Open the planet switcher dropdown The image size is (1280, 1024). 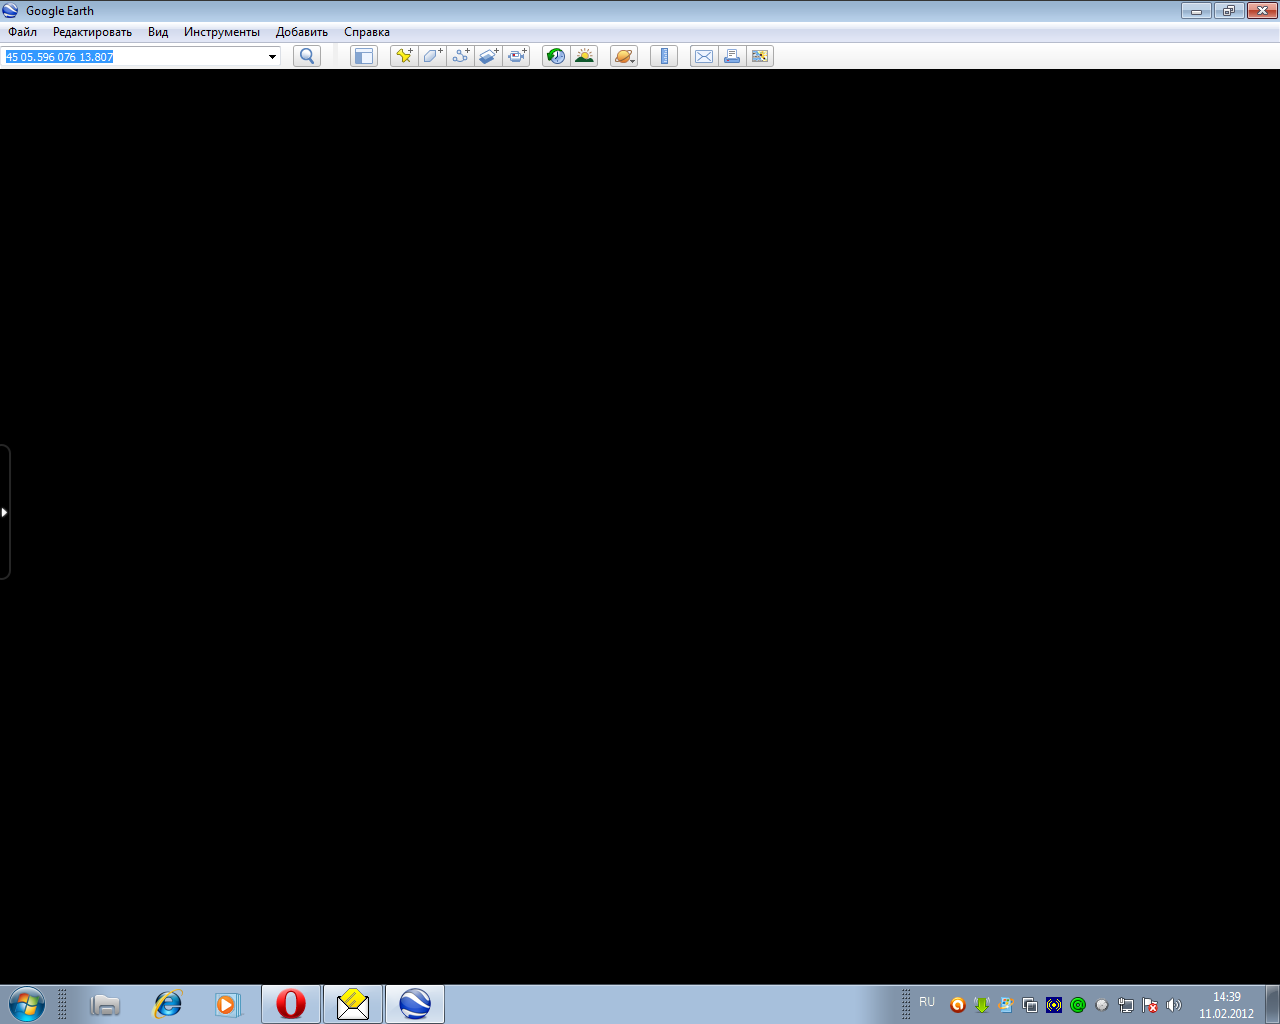coord(624,56)
